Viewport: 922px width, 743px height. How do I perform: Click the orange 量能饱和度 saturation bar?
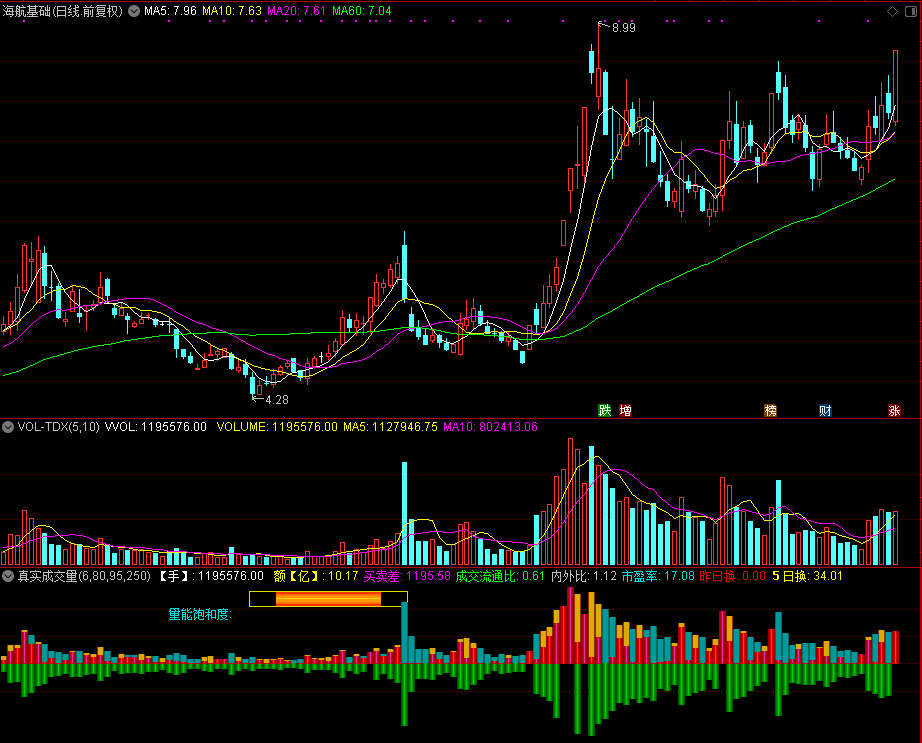tap(328, 599)
